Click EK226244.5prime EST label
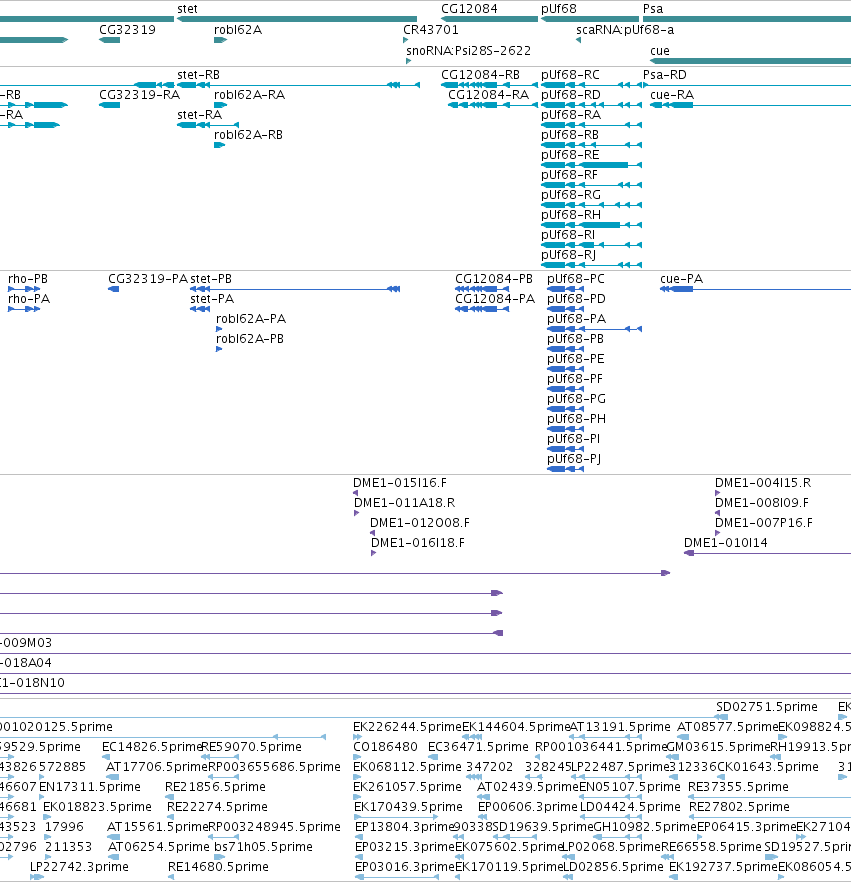This screenshot has height=882, width=851. click(407, 727)
